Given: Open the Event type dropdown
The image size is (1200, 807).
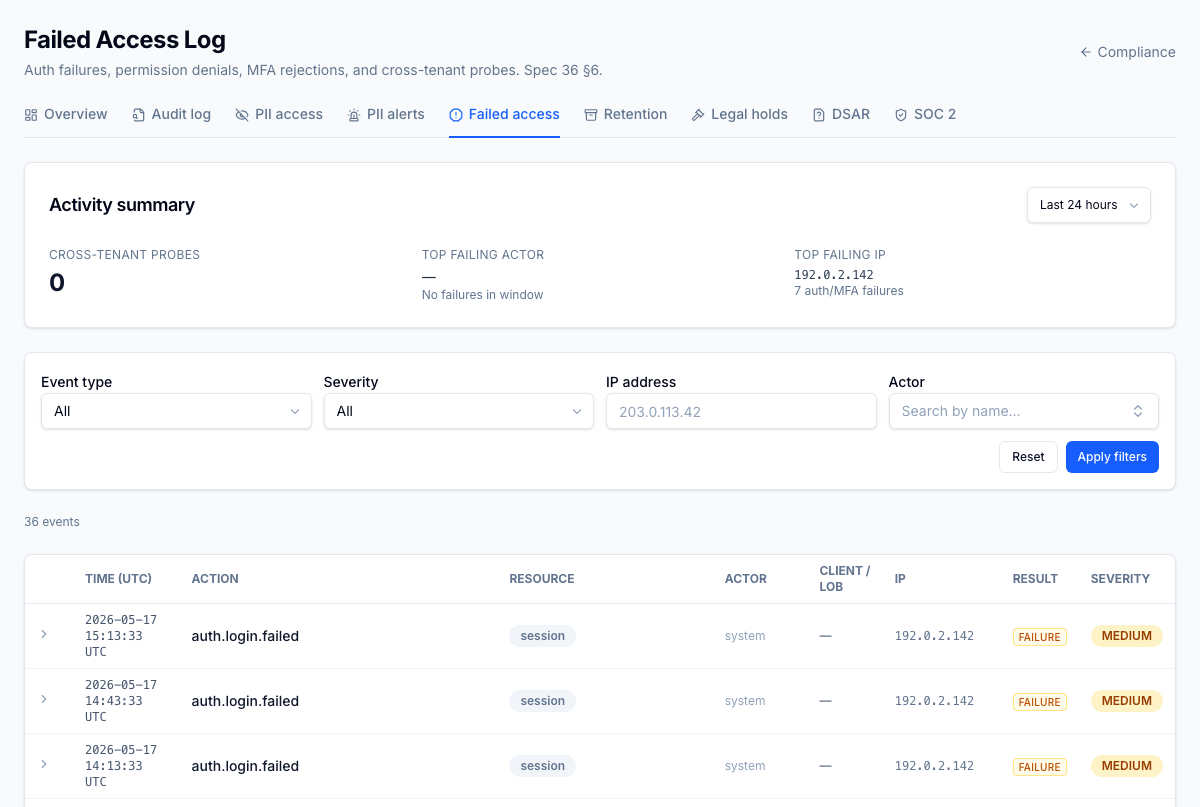Looking at the screenshot, I should pyautogui.click(x=176, y=411).
